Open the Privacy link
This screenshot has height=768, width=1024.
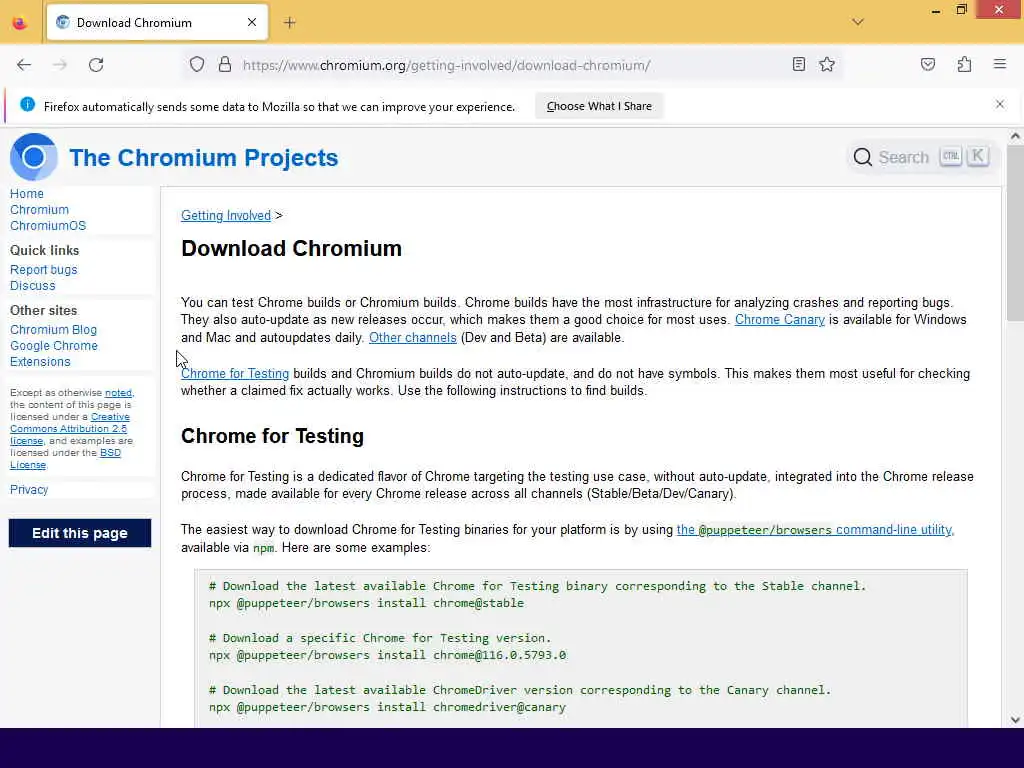(x=29, y=489)
